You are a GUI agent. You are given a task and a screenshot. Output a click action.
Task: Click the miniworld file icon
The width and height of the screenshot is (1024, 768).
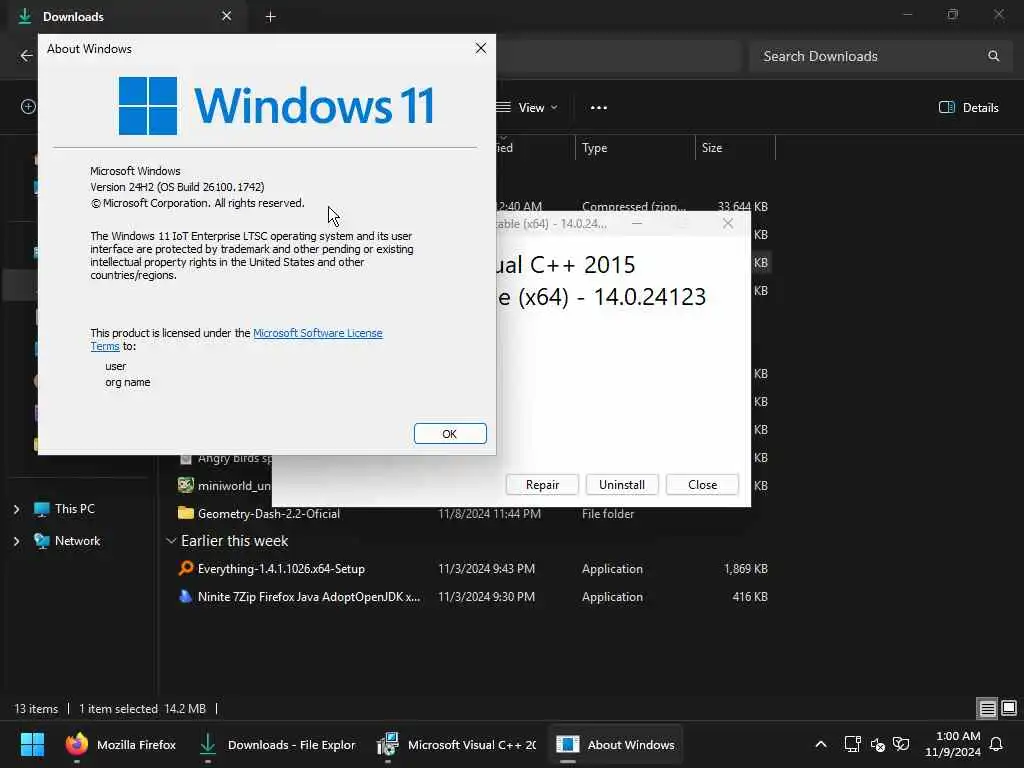tap(185, 485)
